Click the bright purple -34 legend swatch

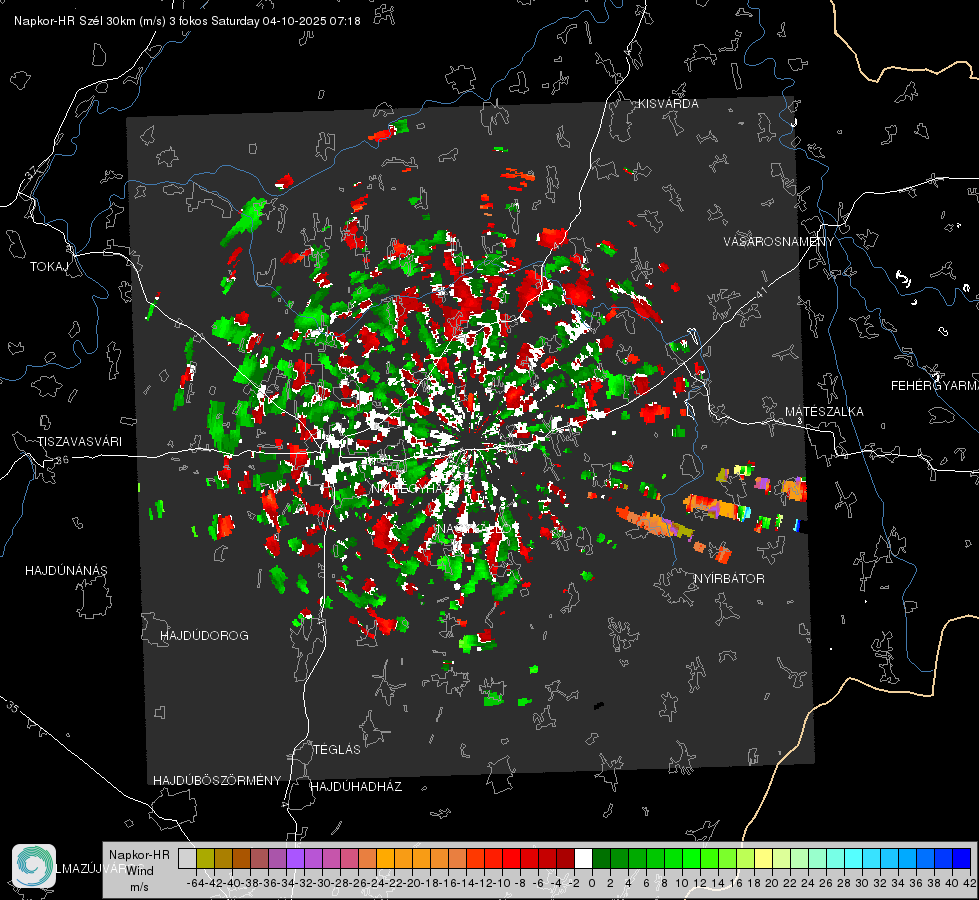(295, 858)
